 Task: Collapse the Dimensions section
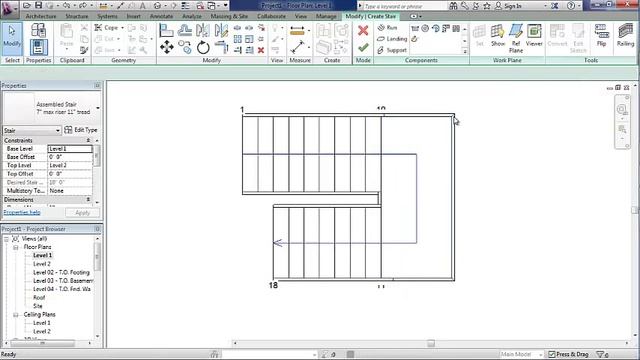(x=88, y=200)
